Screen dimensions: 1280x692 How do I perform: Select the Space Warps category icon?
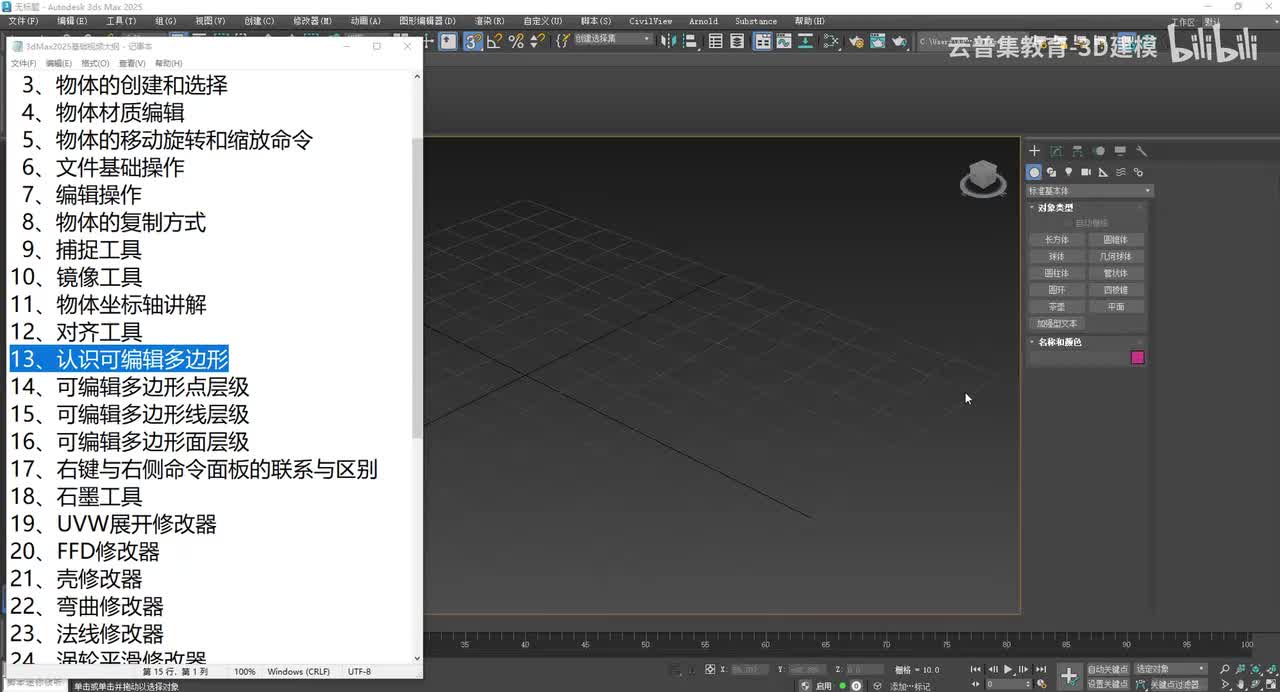[x=1121, y=172]
